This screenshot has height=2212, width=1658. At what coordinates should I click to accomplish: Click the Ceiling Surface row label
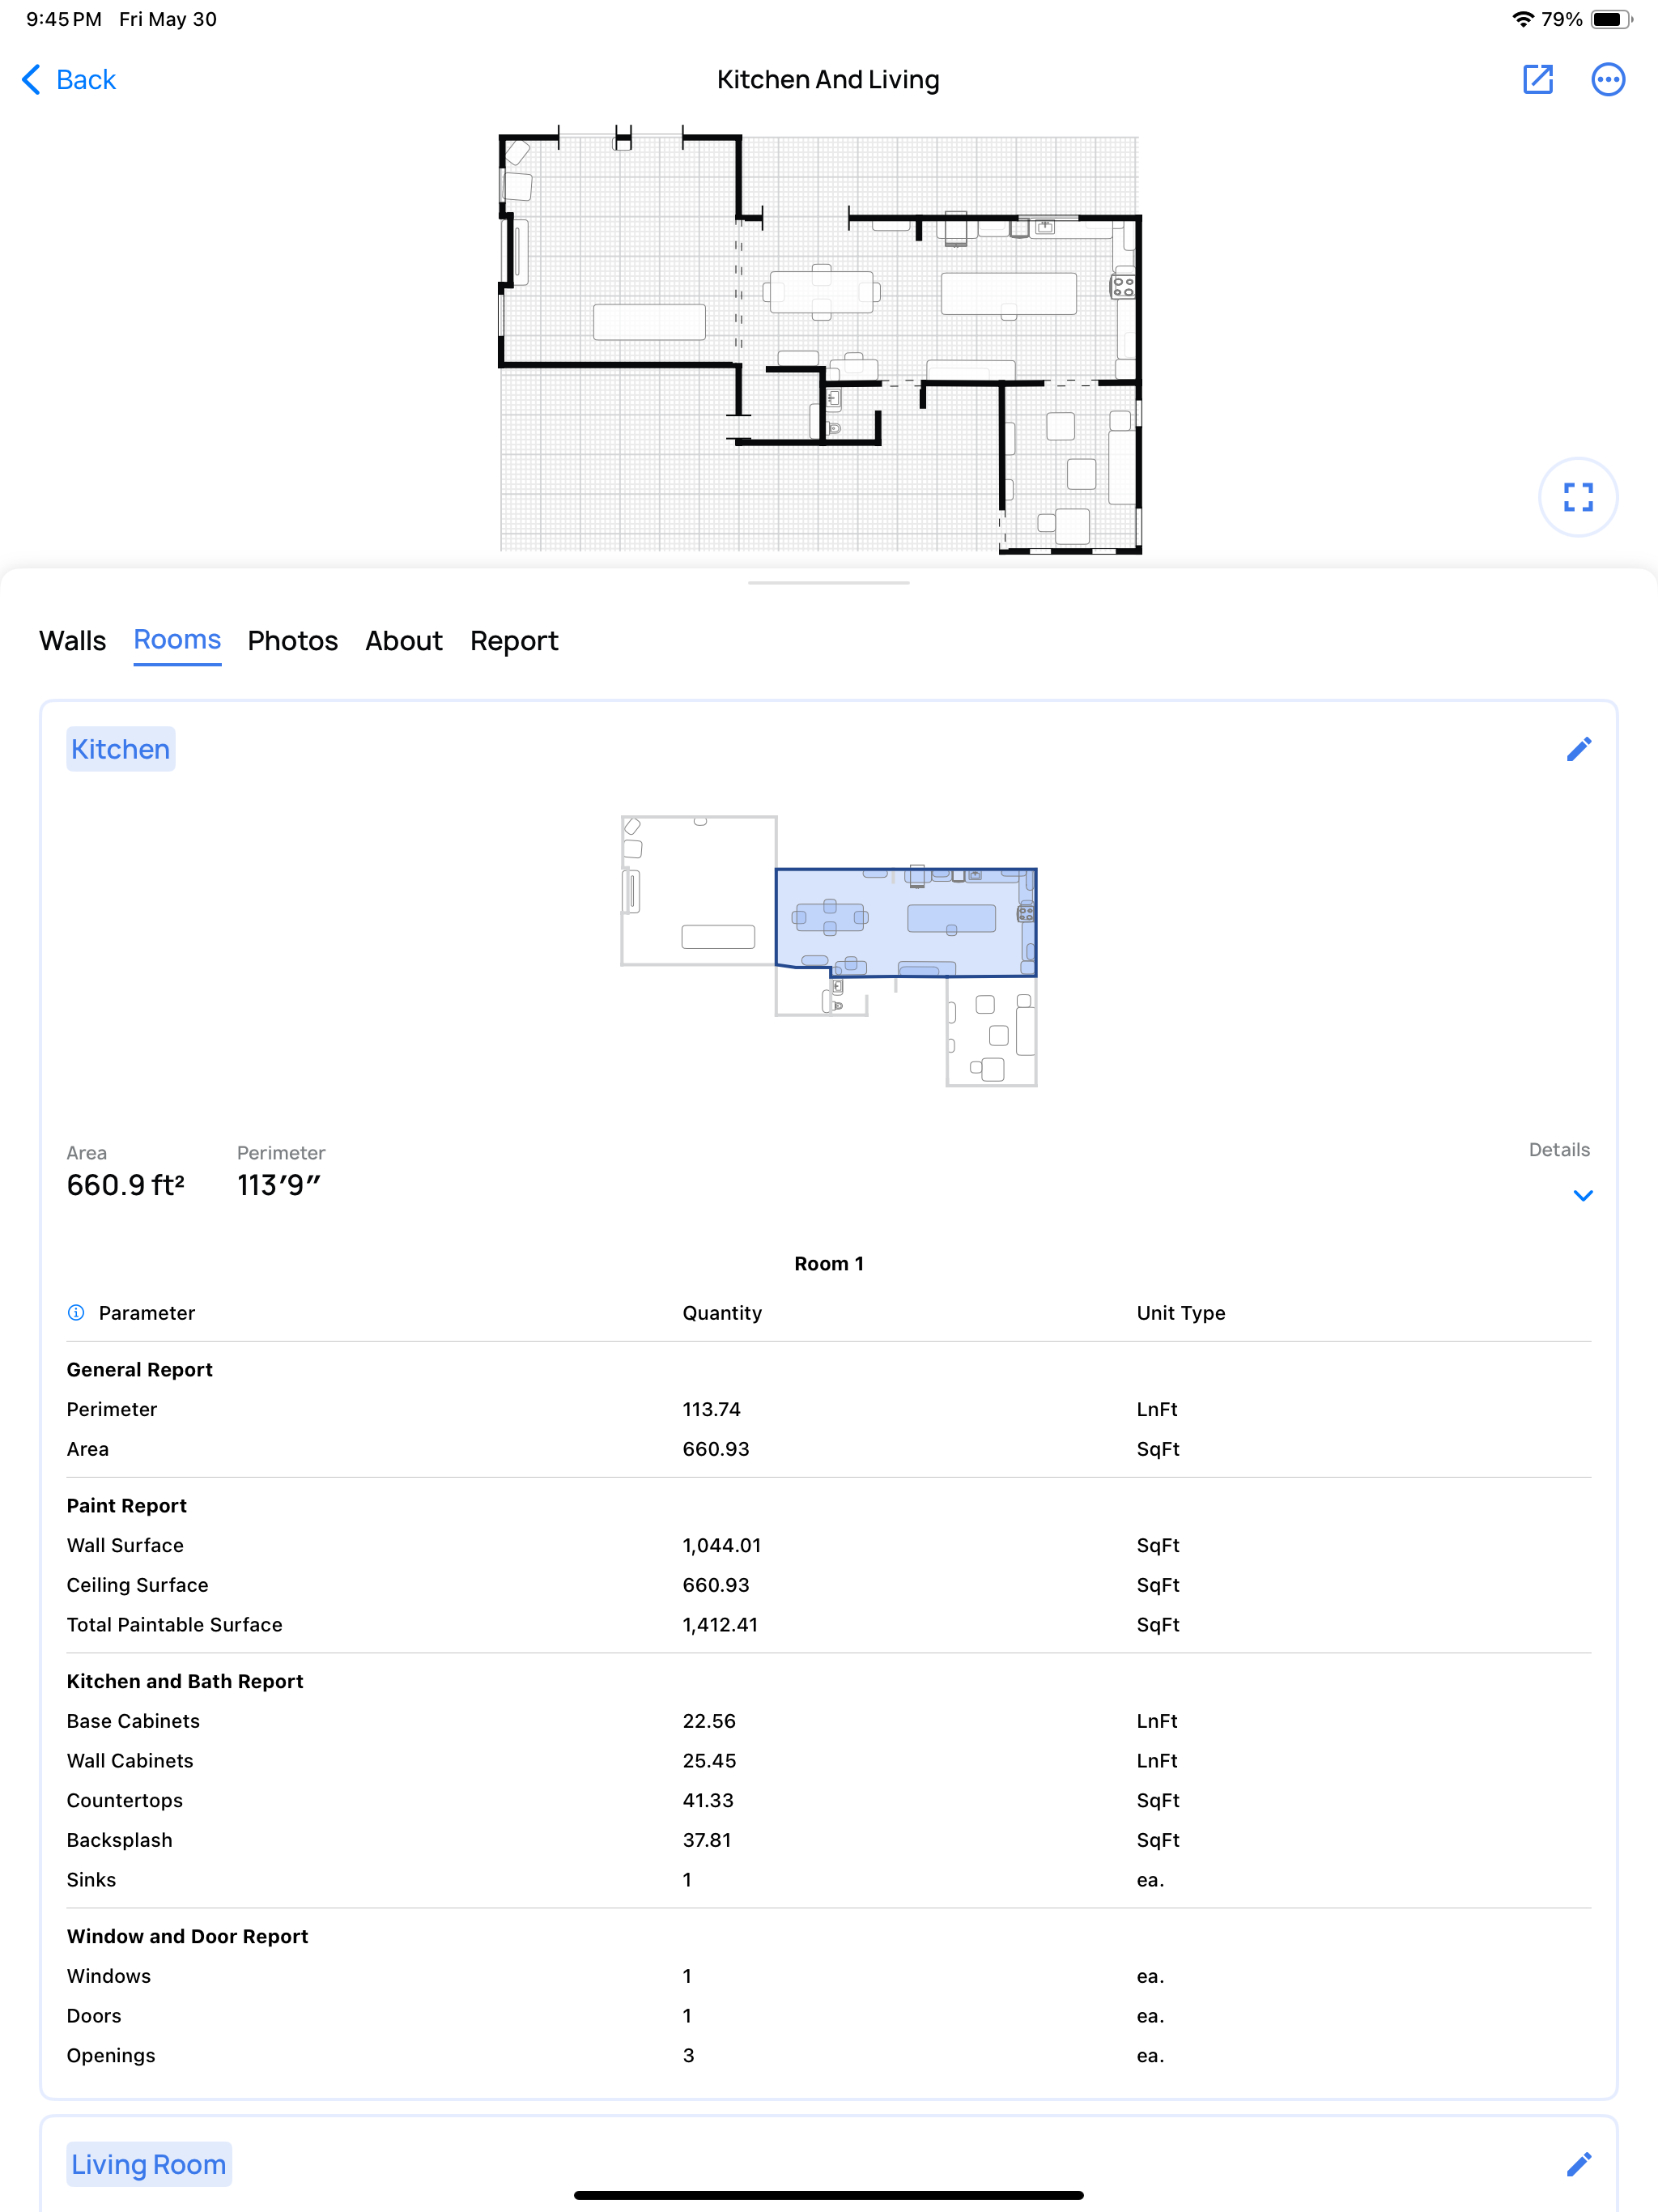click(x=137, y=1585)
